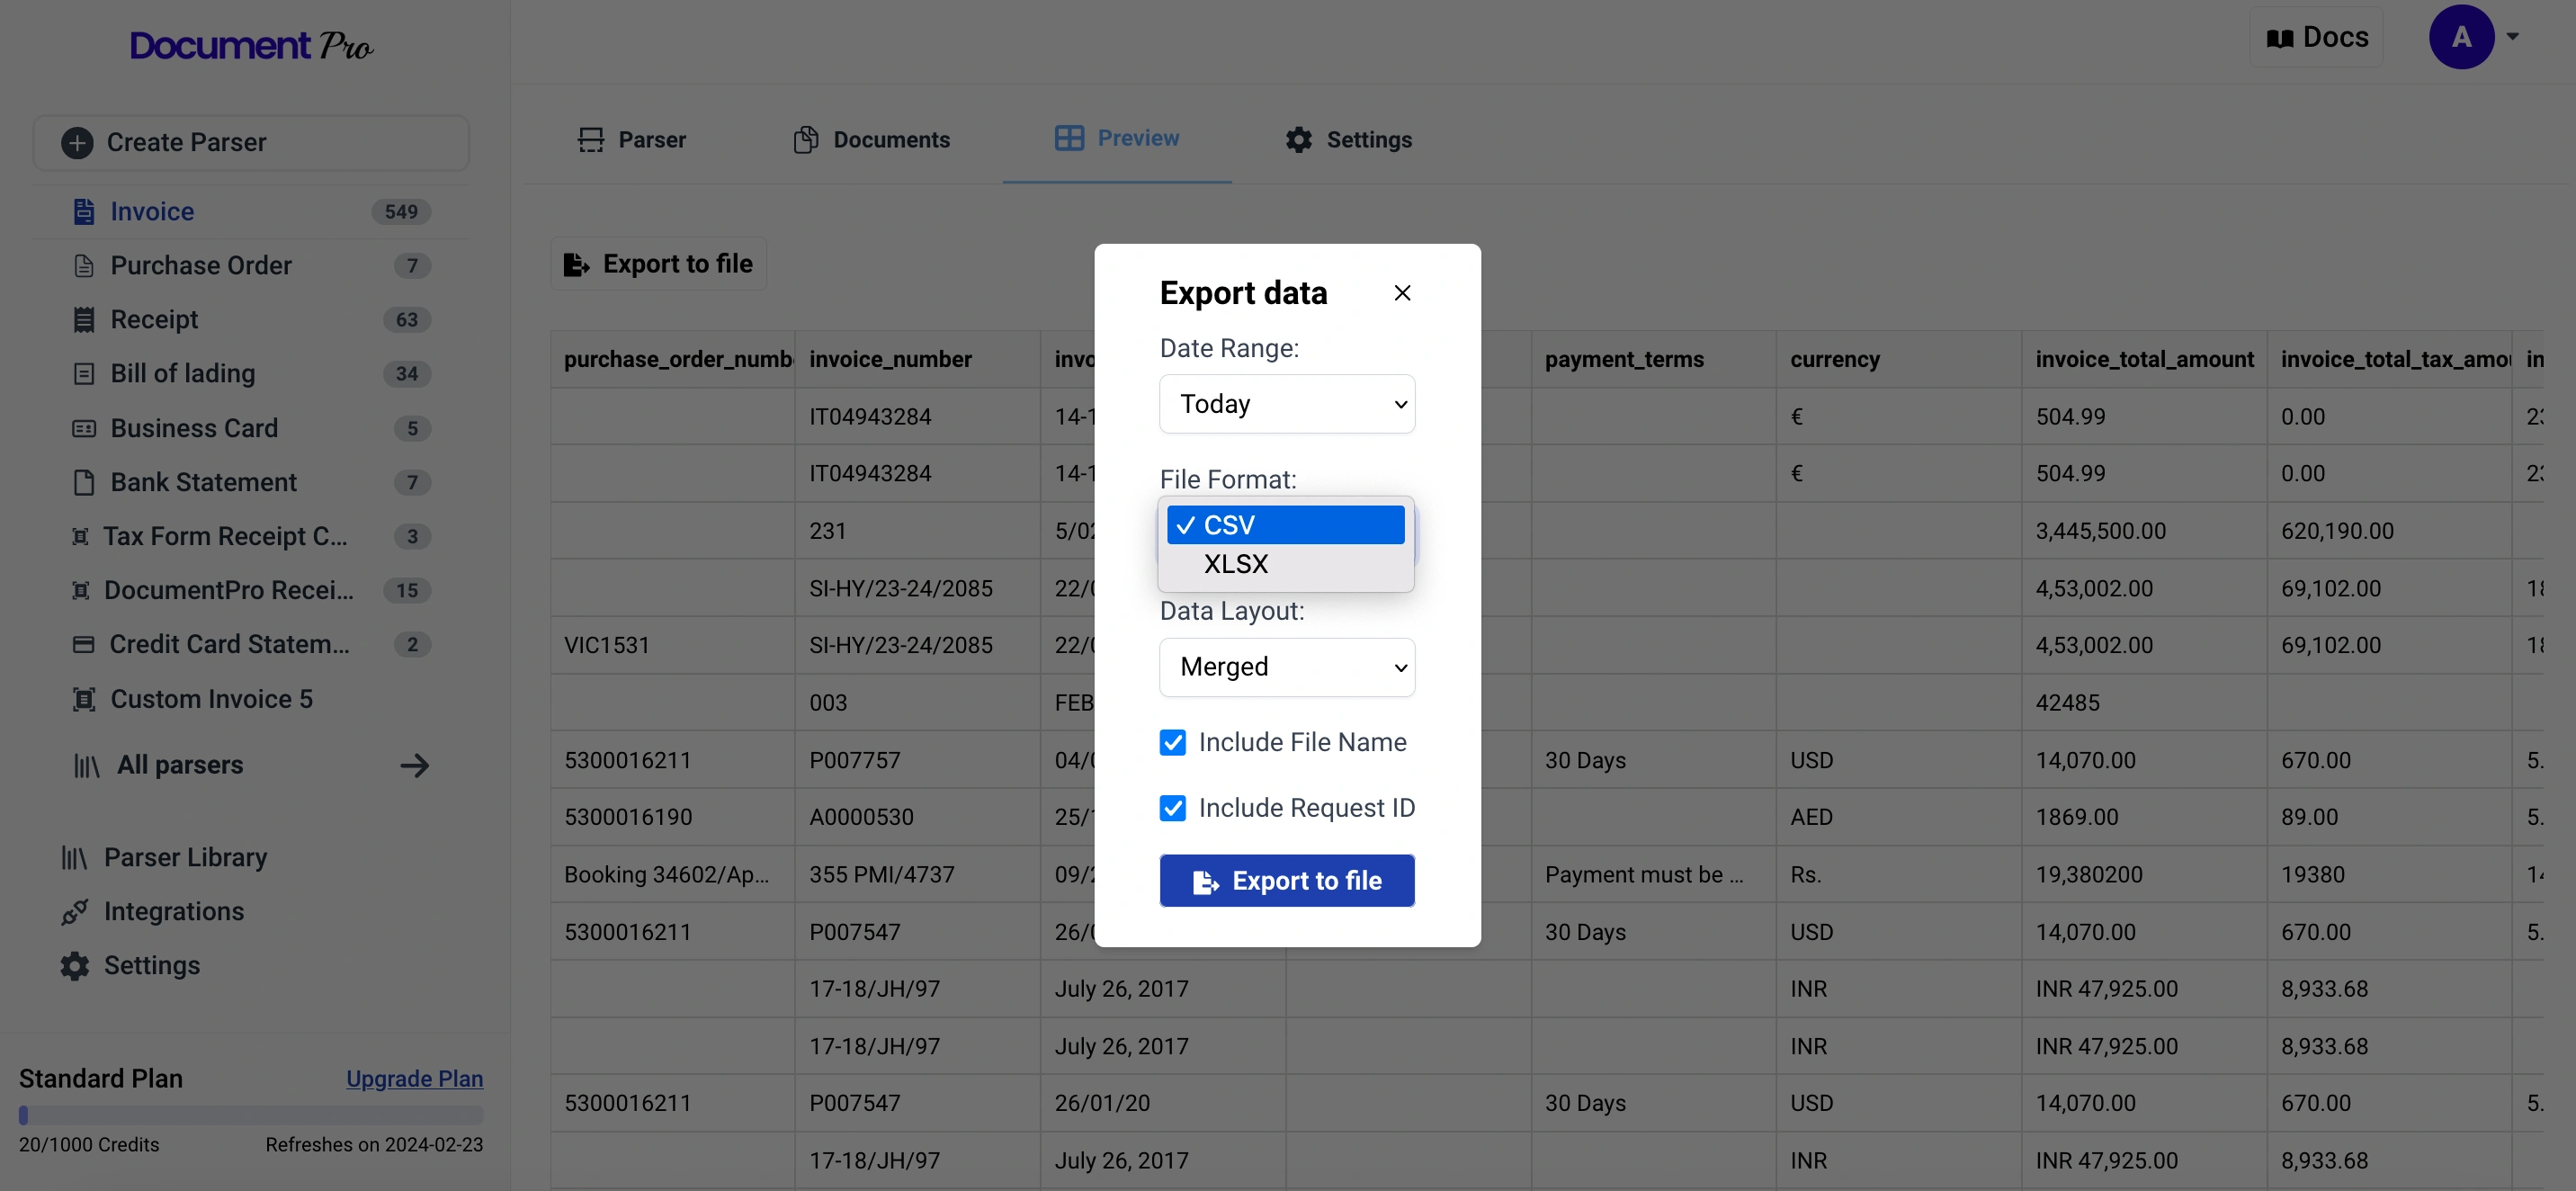Click the Docs book icon
2576x1191 pixels.
click(2279, 38)
